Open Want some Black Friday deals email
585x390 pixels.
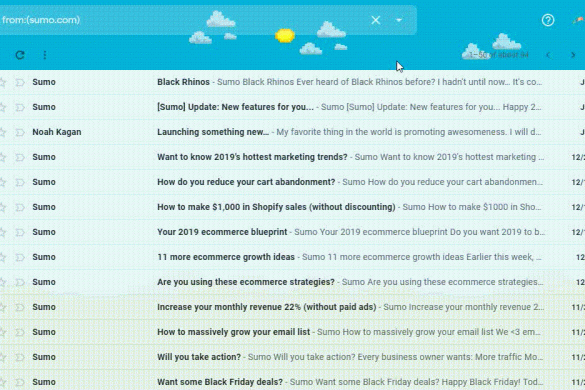(292, 382)
